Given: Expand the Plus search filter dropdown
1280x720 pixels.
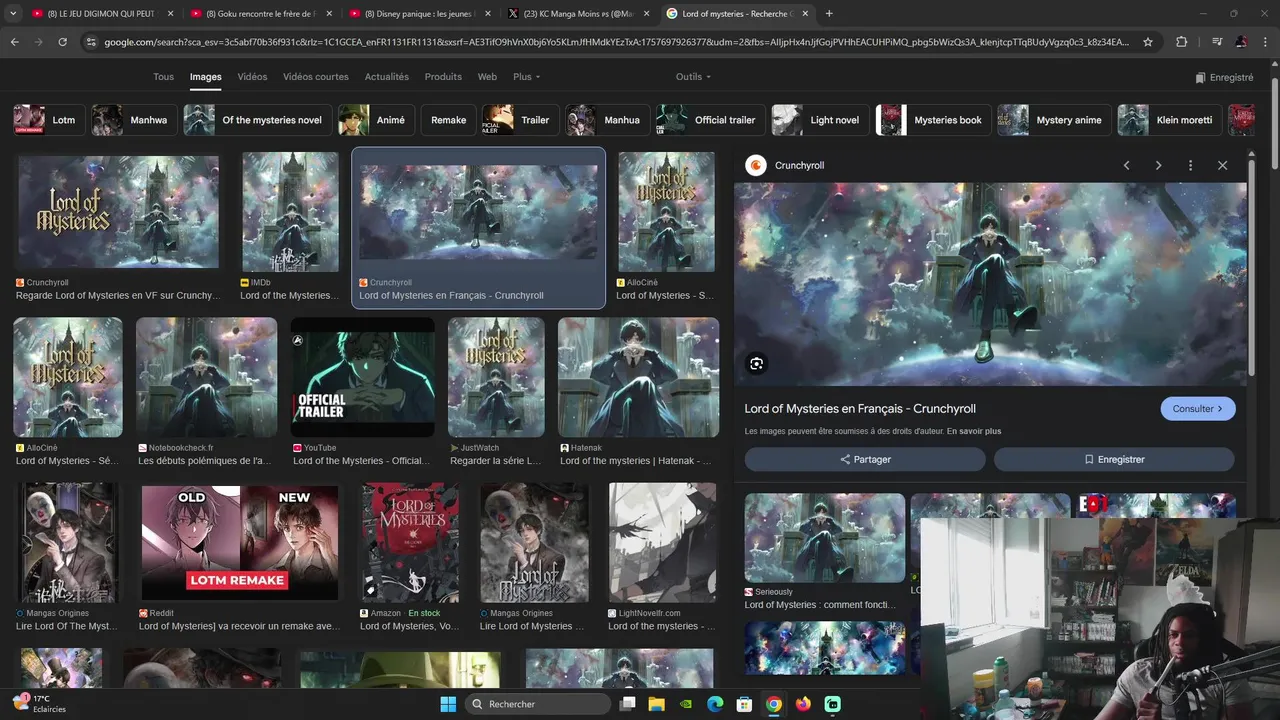Looking at the screenshot, I should coord(526,77).
